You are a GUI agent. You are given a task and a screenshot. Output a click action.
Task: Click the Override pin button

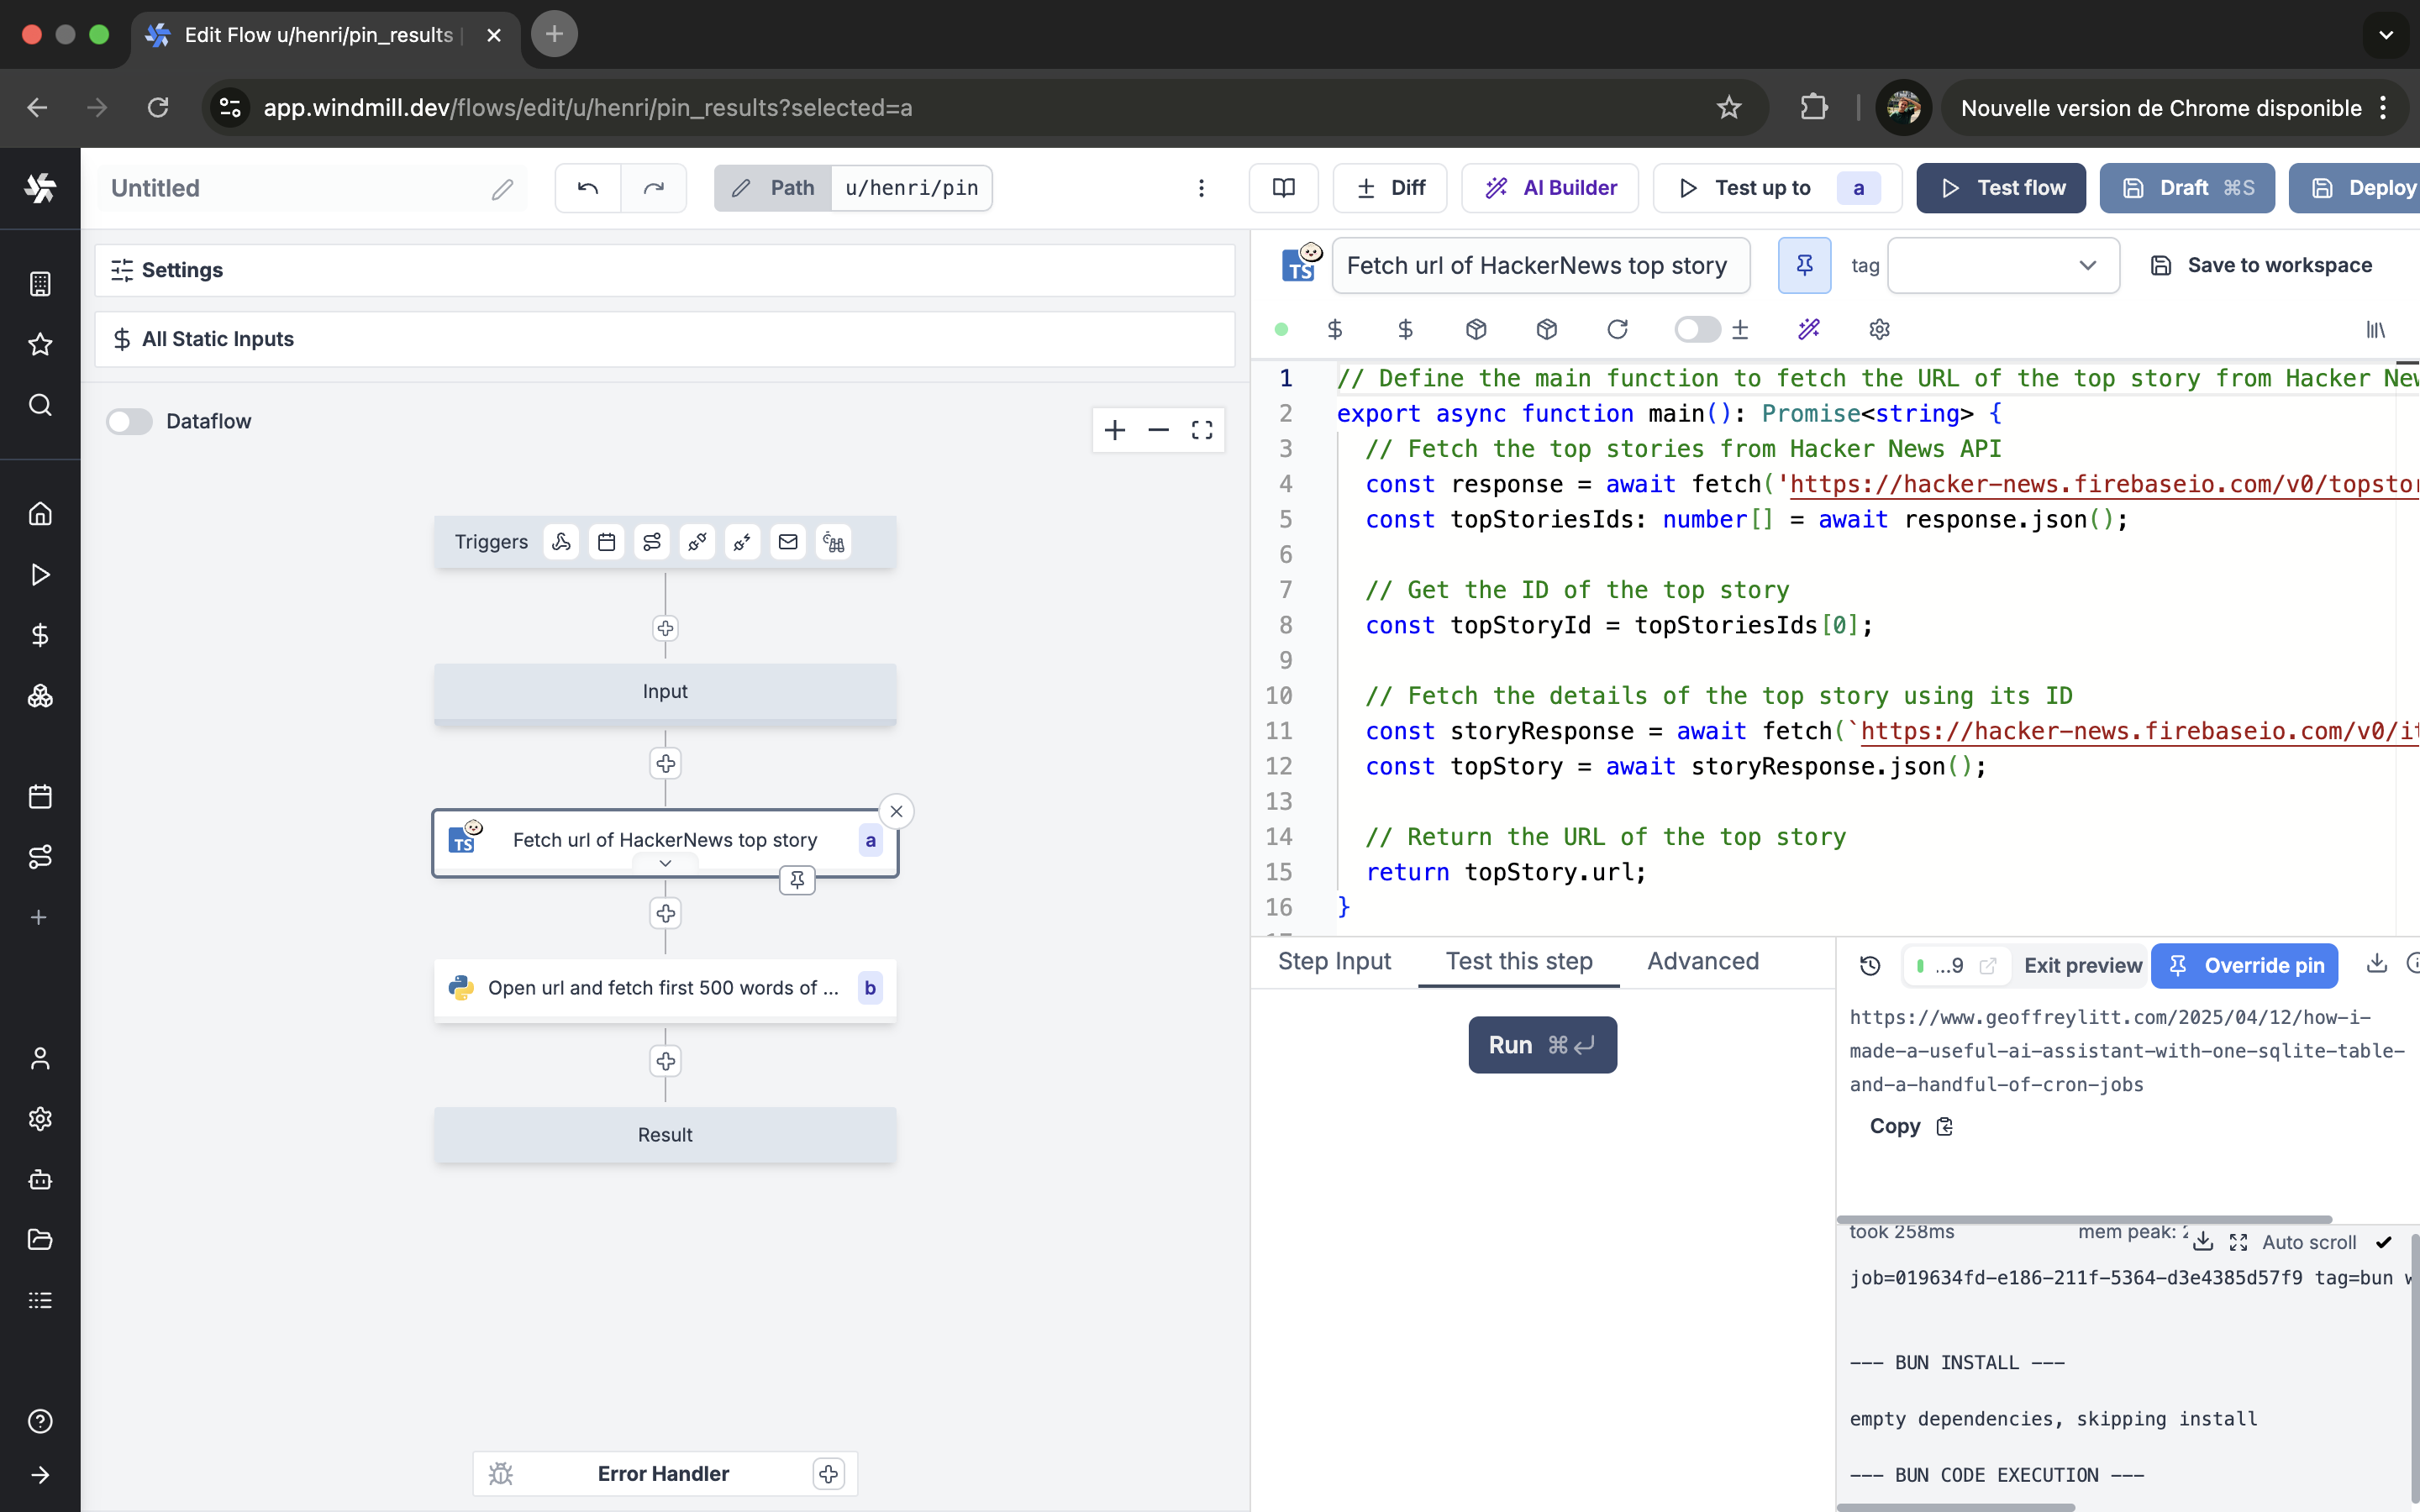2244,965
